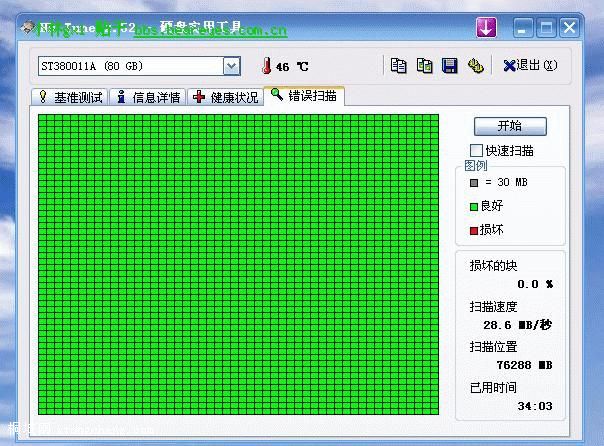Click the 损坏的块 label
This screenshot has width=604, height=446.
coord(493,265)
